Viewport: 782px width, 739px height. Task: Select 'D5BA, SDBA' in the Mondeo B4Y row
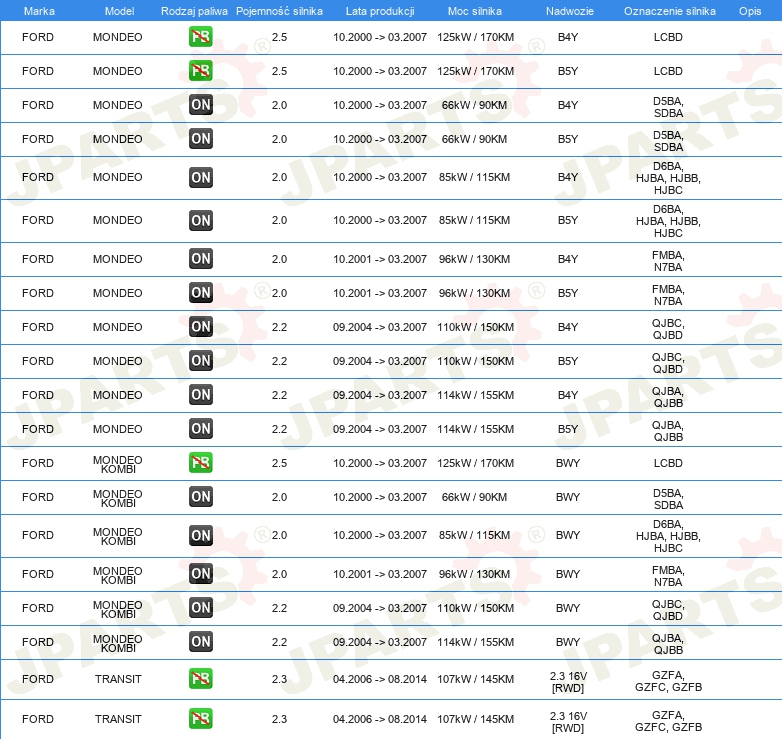668,107
